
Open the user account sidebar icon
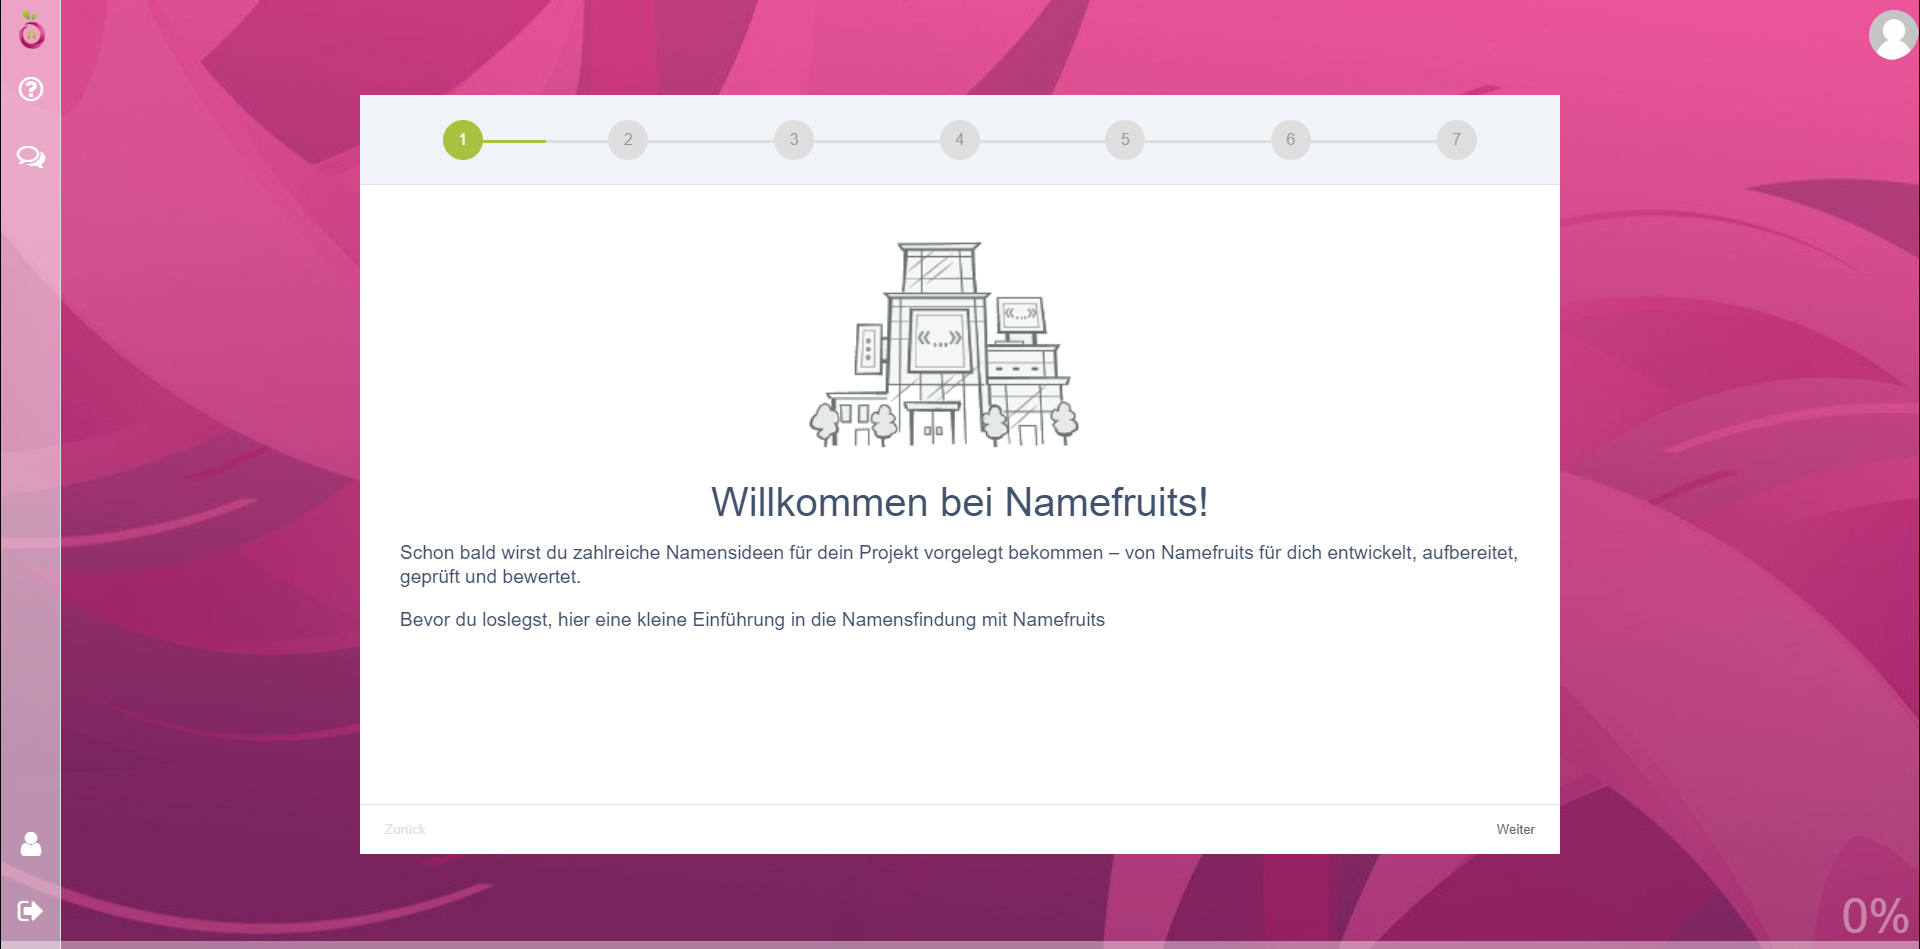[x=31, y=844]
